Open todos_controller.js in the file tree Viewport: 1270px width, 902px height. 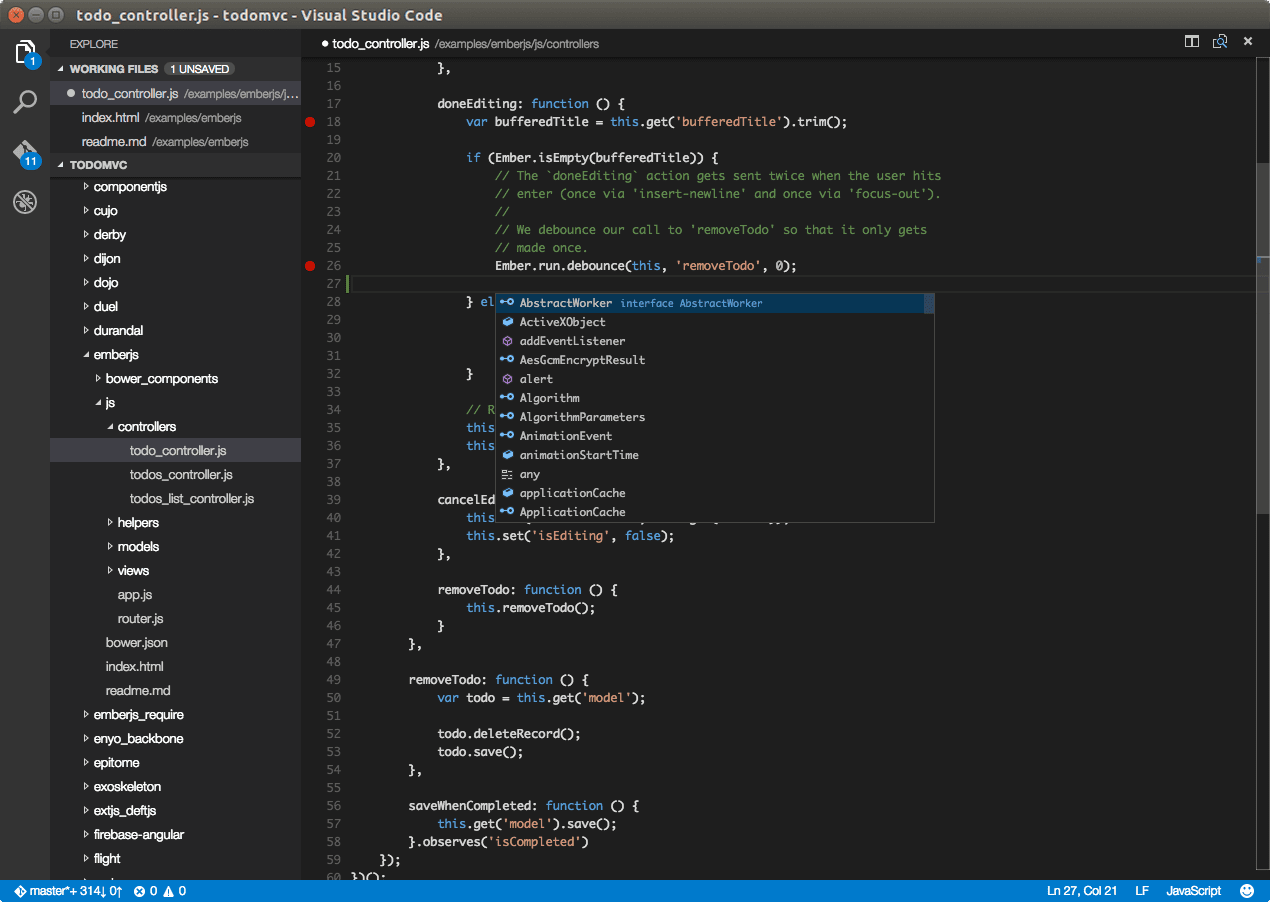181,475
